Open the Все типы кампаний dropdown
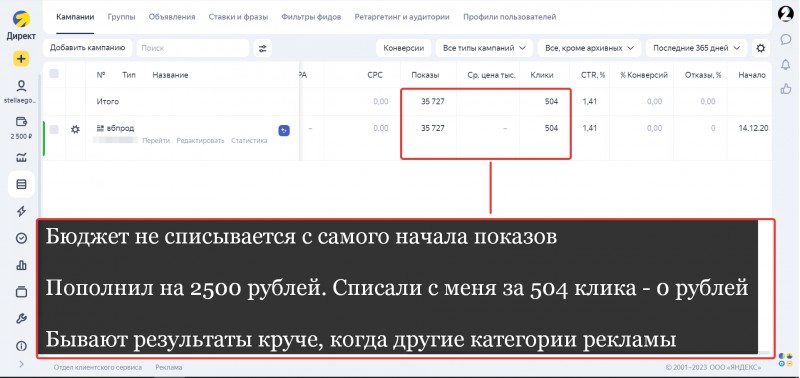This screenshot has width=800, height=378. [484, 48]
